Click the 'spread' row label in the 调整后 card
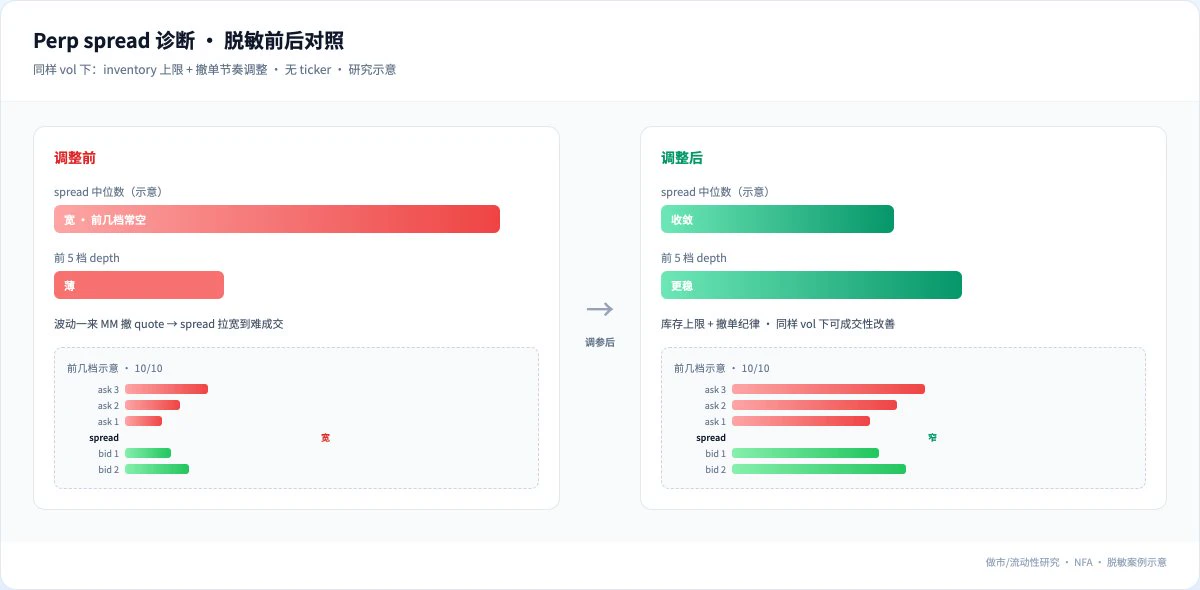Viewport: 1200px width, 590px height. (x=711, y=437)
